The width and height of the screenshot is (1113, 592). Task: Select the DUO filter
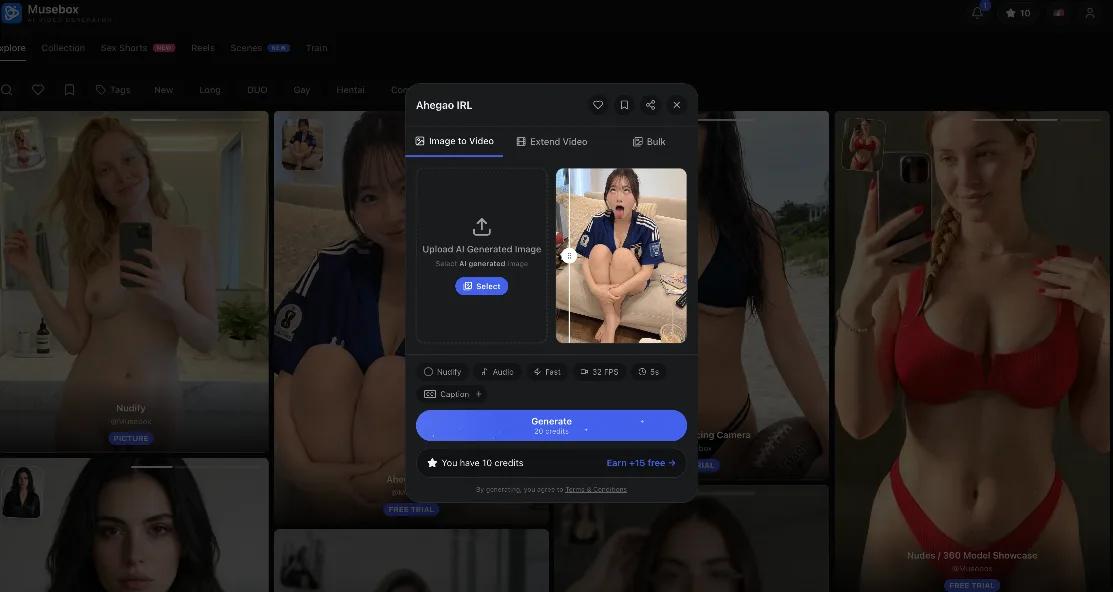(257, 90)
